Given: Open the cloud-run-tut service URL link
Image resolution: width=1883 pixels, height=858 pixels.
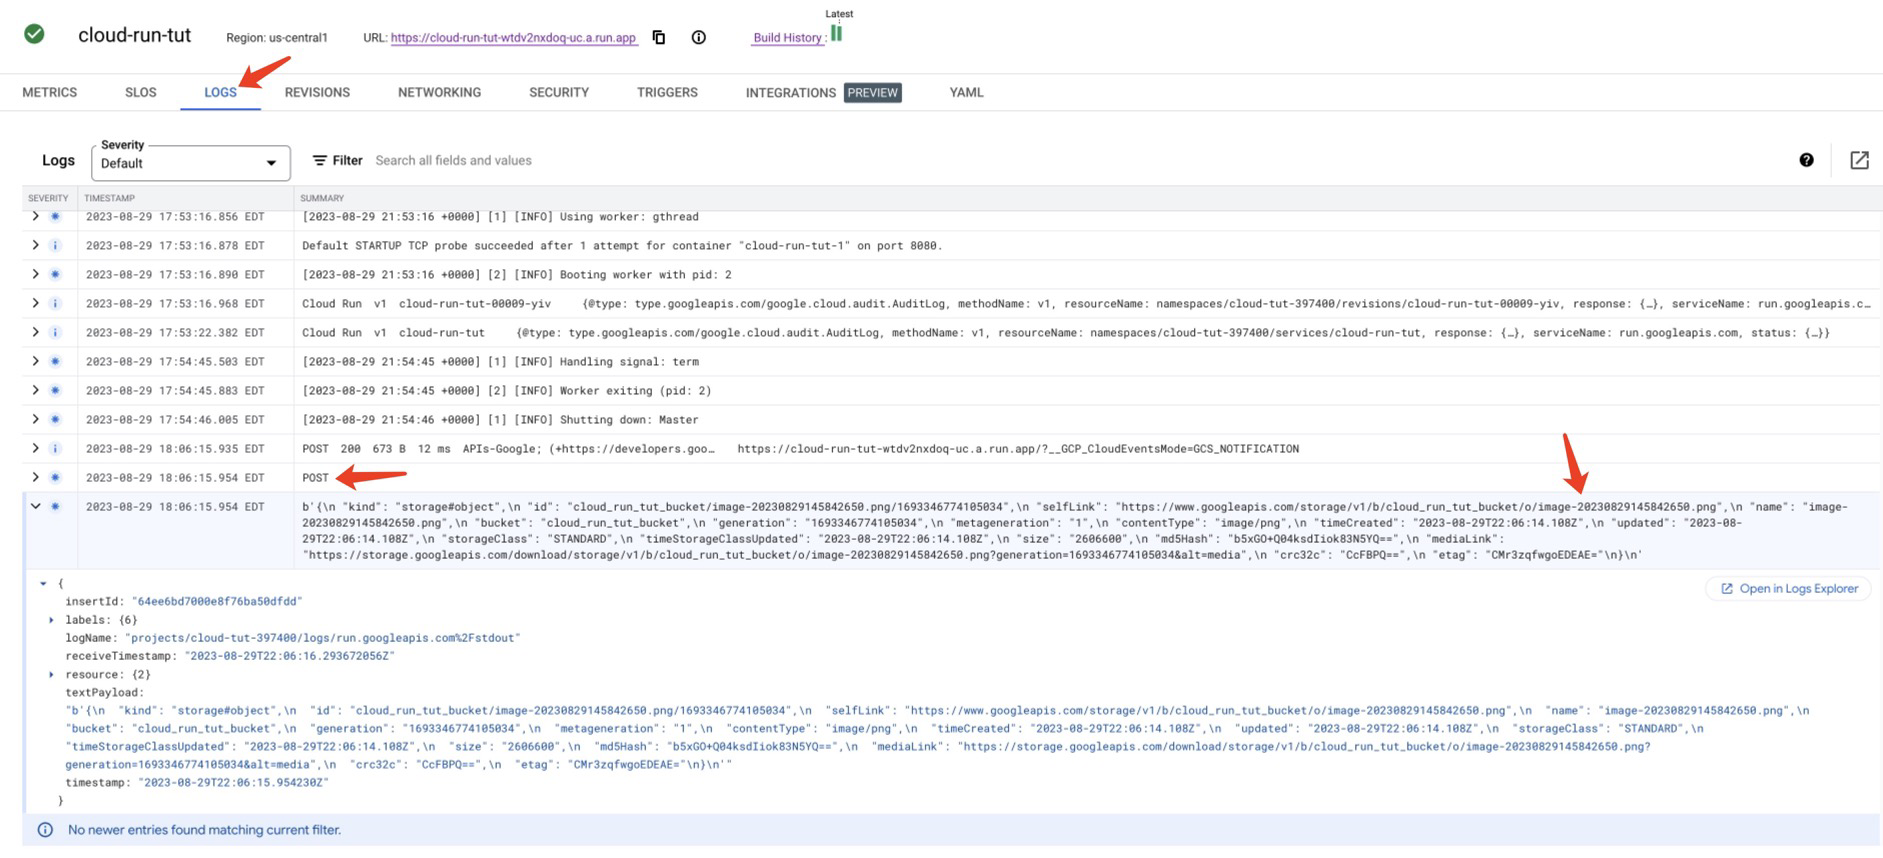Looking at the screenshot, I should click(x=513, y=38).
